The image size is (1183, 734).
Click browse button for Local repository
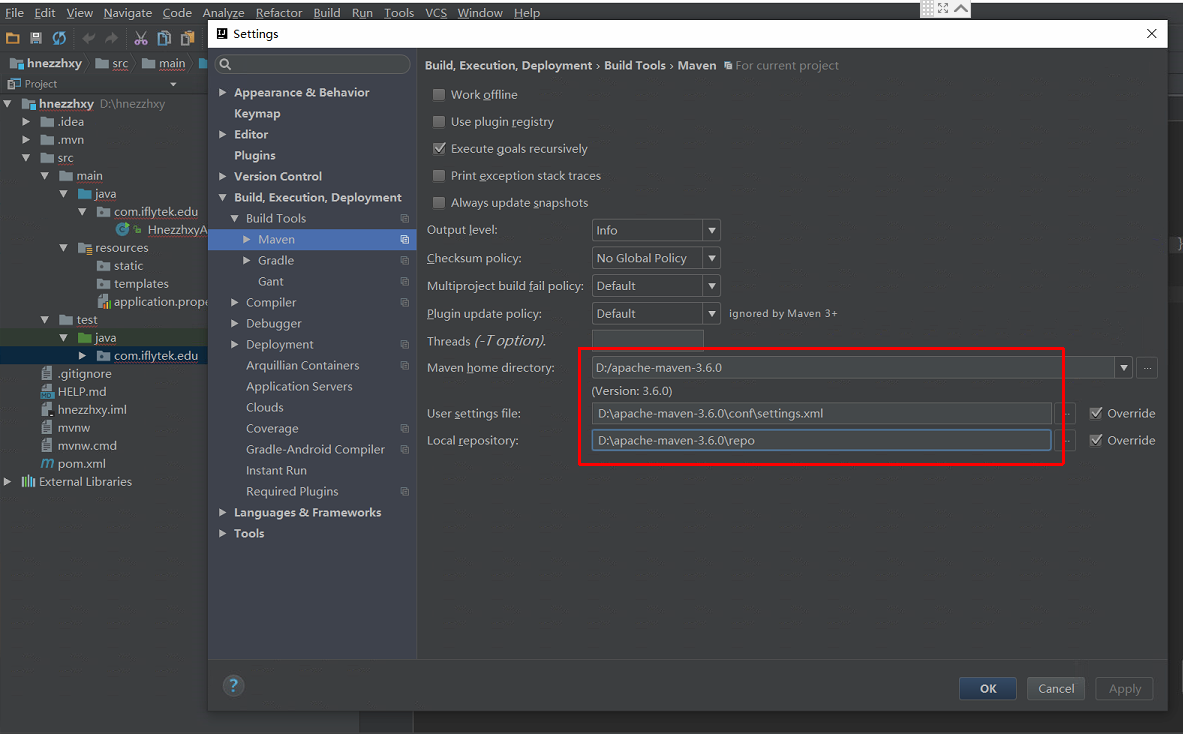click(1066, 441)
